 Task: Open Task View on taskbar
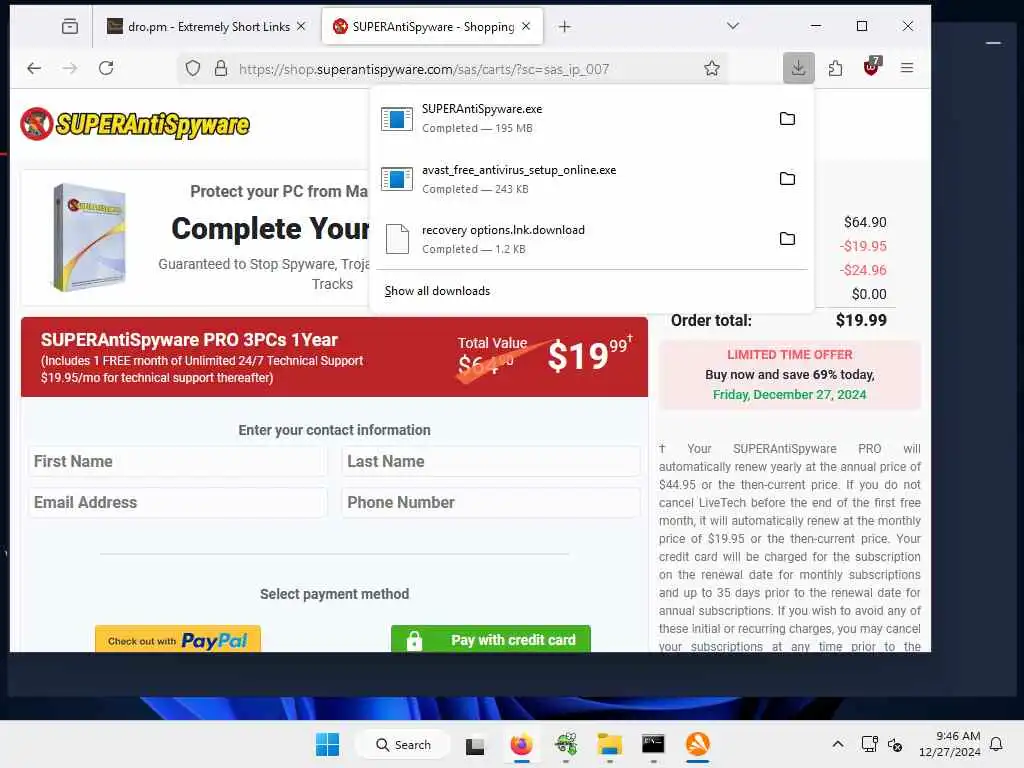pyautogui.click(x=475, y=745)
